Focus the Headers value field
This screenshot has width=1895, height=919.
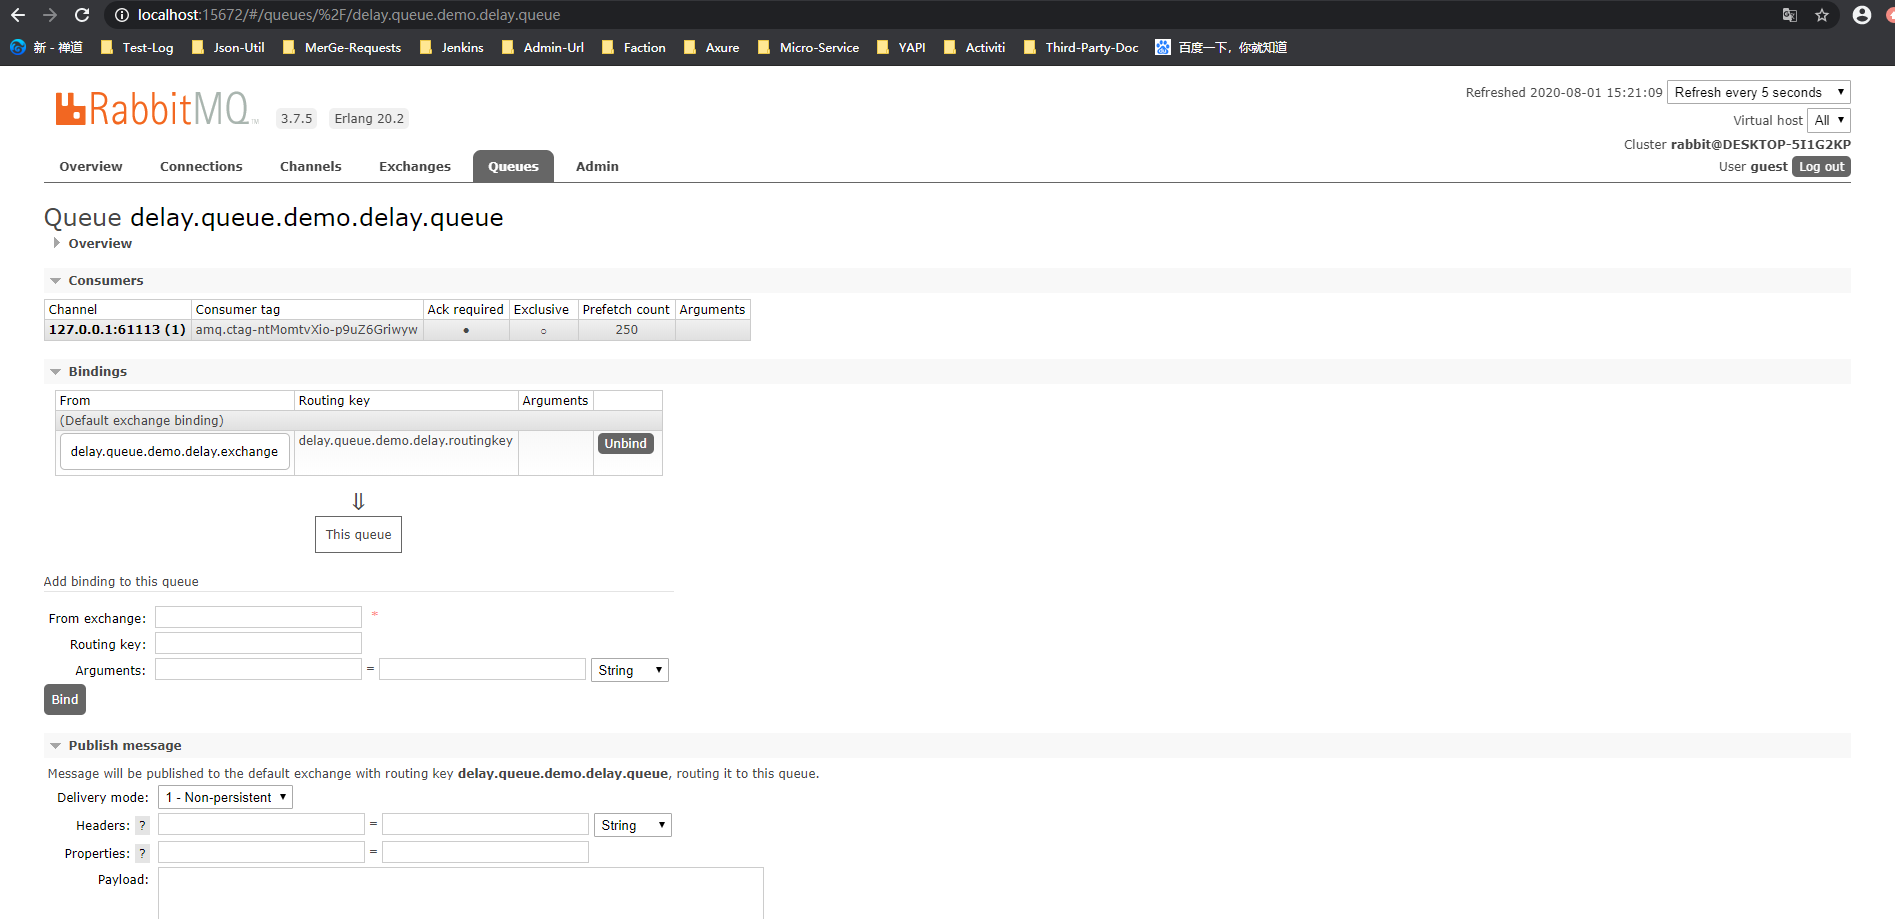pyautogui.click(x=485, y=824)
